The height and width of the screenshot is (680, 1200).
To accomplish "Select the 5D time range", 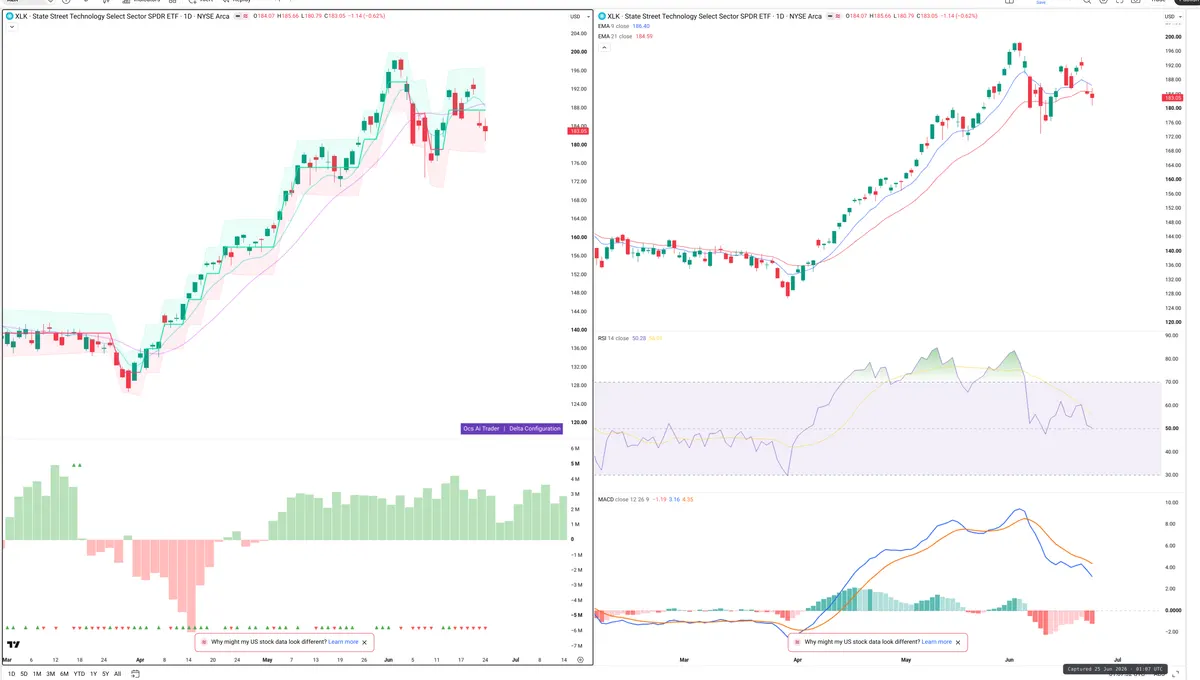I will point(24,674).
